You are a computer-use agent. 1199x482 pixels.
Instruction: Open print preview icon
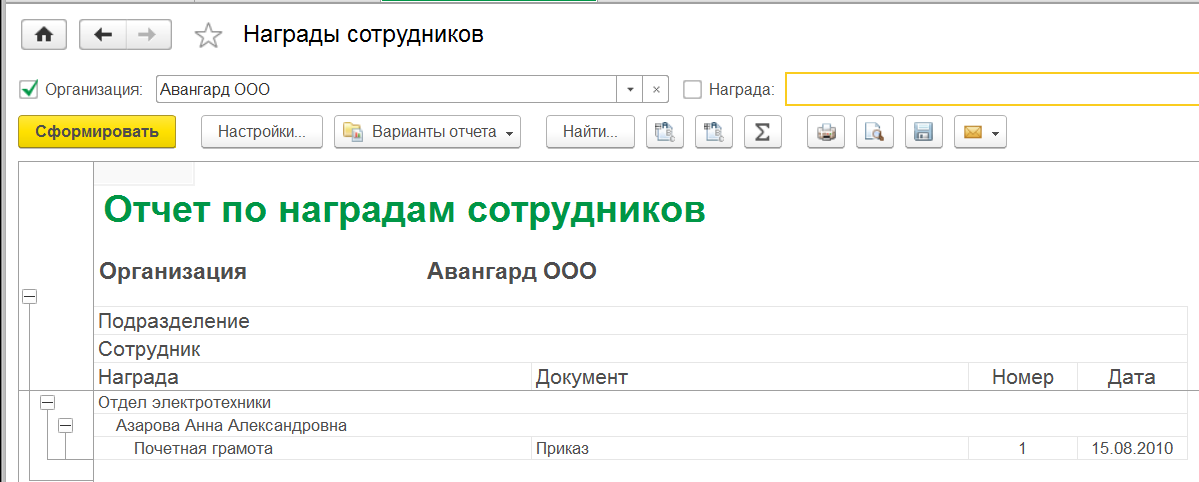(x=874, y=132)
